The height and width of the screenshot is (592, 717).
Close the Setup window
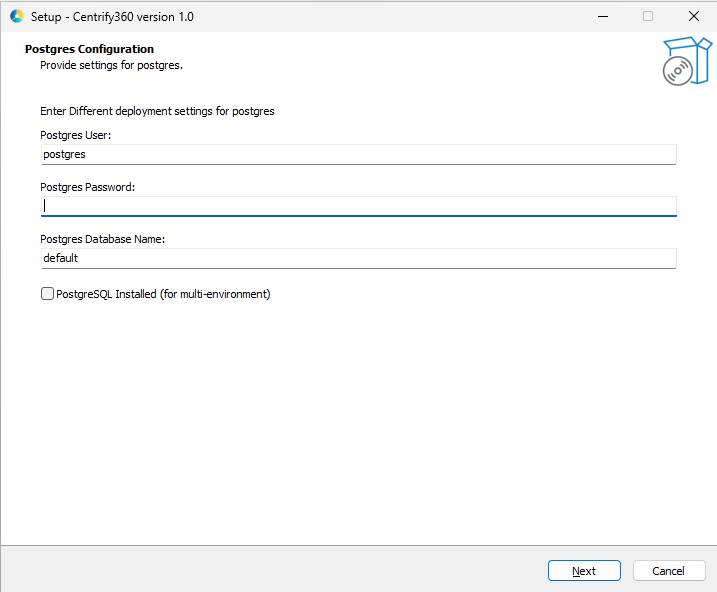point(694,16)
